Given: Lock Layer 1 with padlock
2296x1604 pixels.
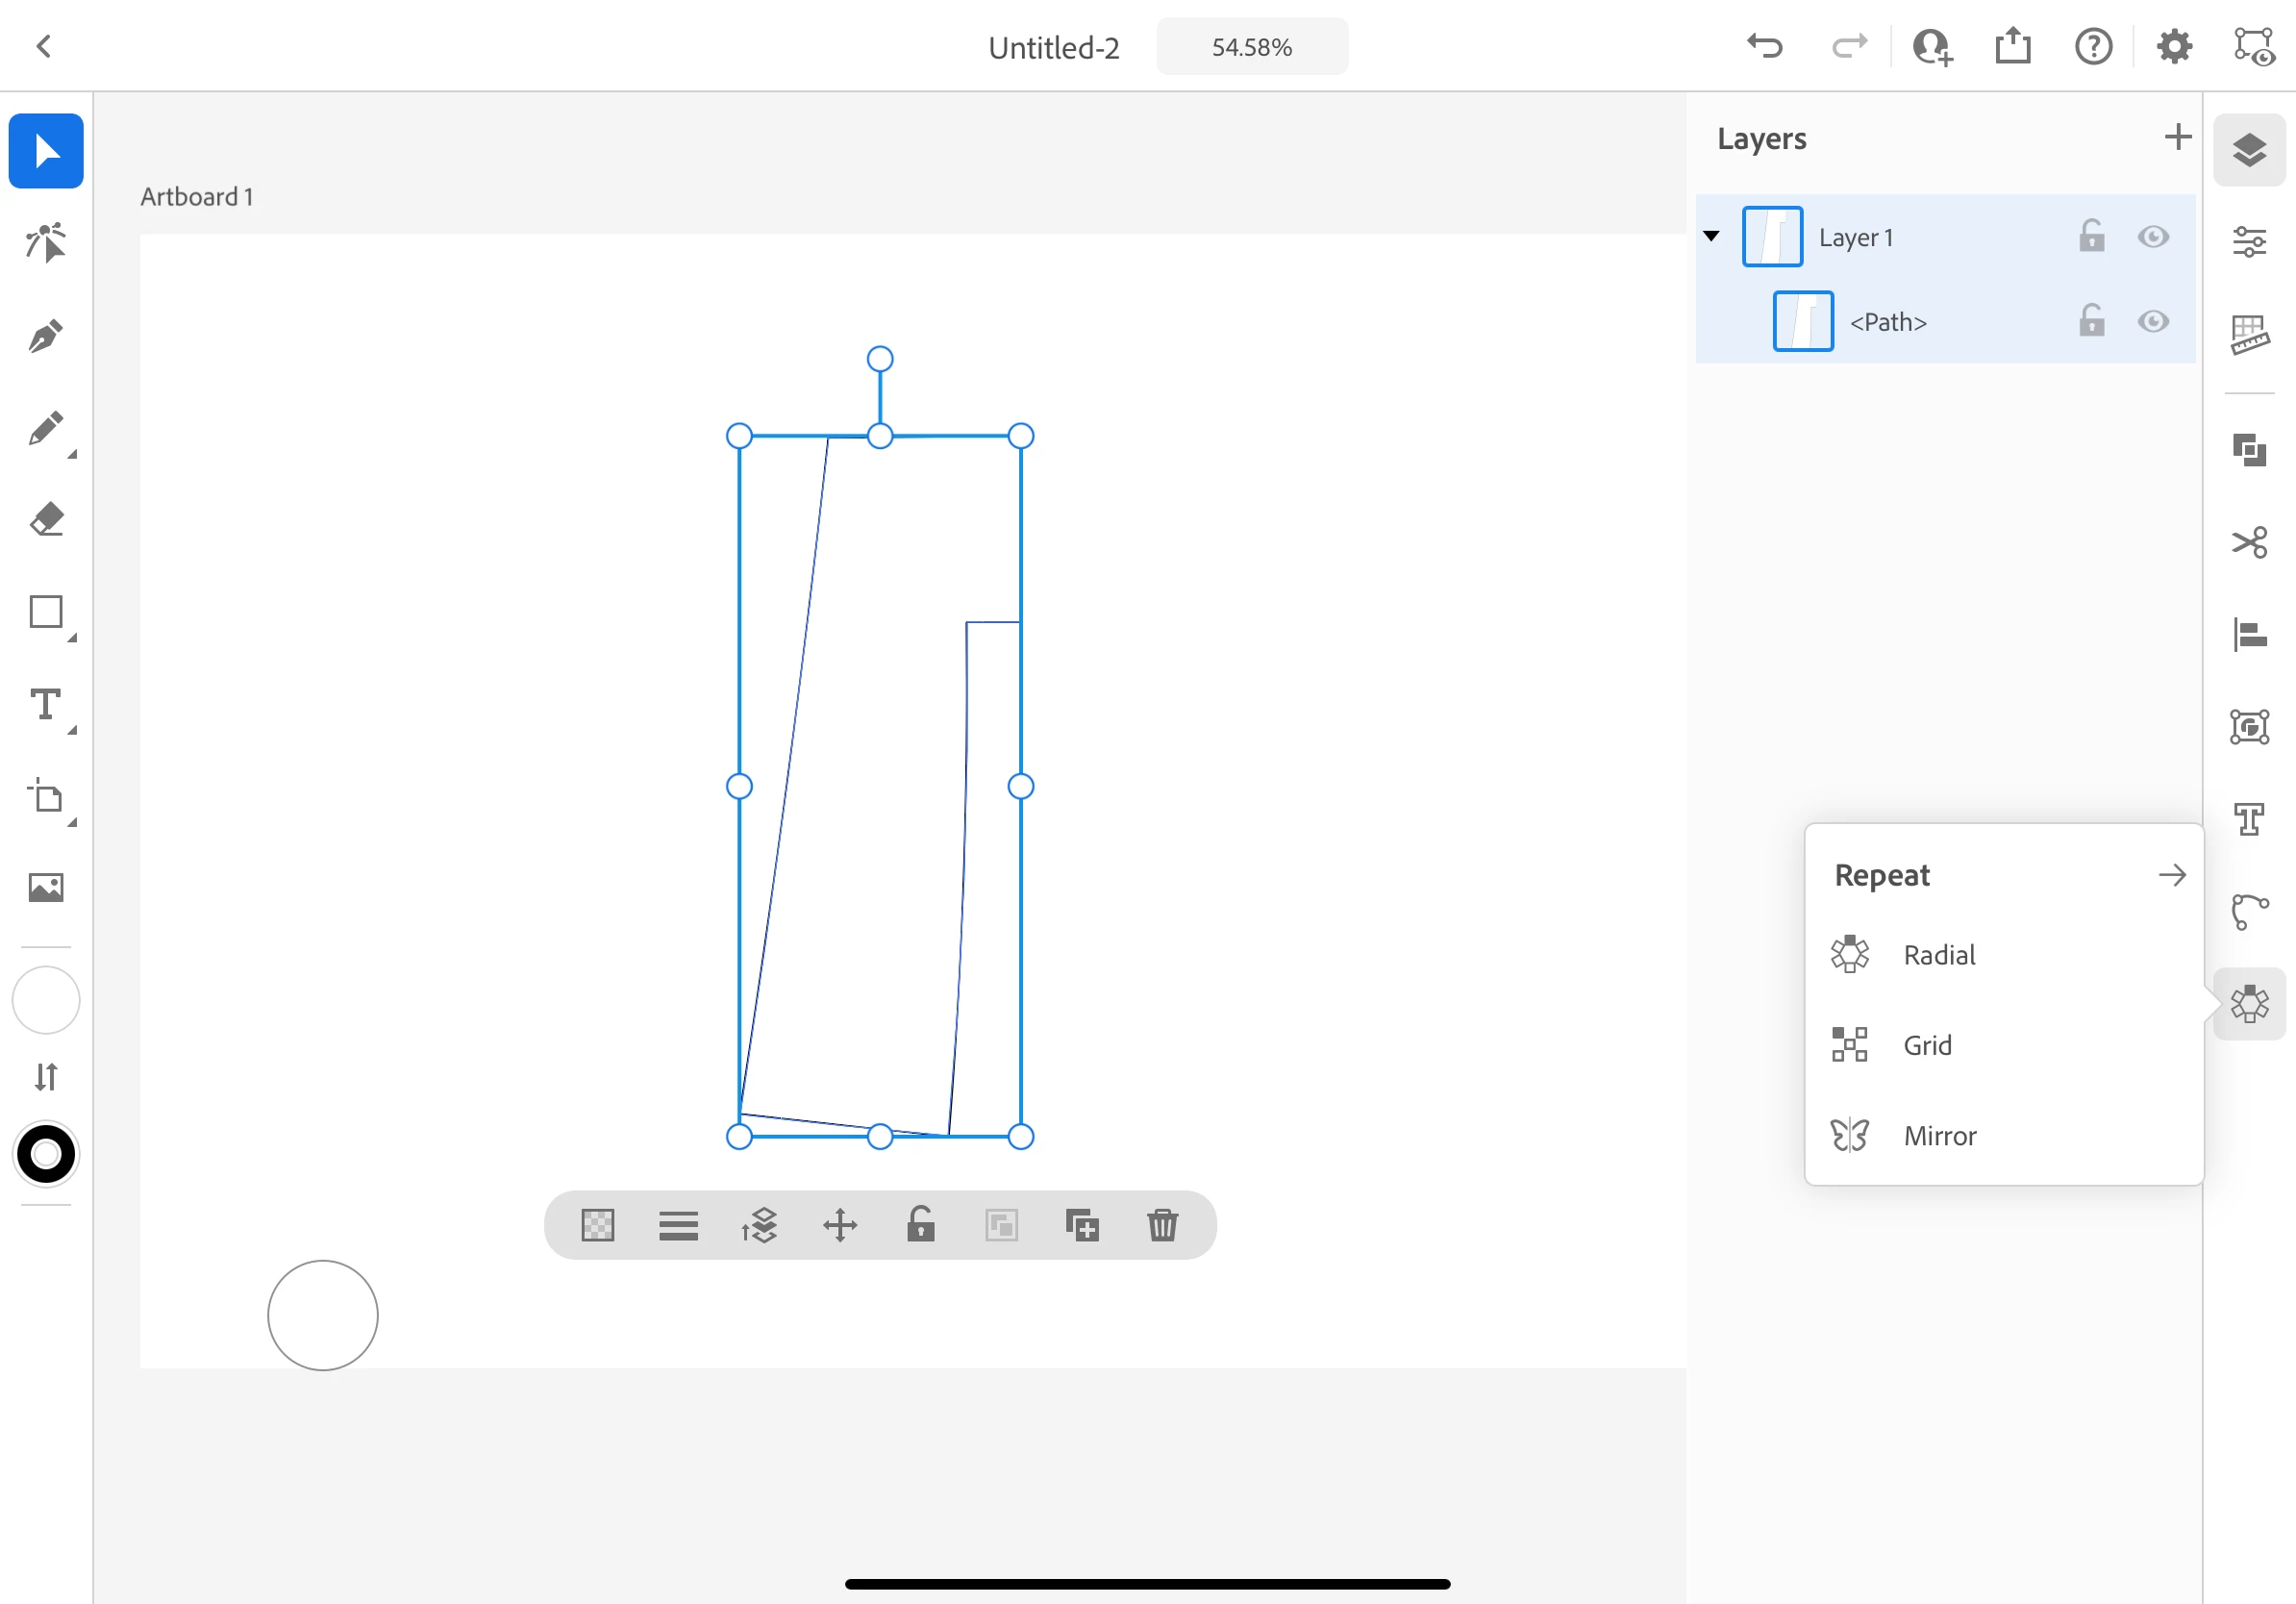Looking at the screenshot, I should tap(2091, 237).
